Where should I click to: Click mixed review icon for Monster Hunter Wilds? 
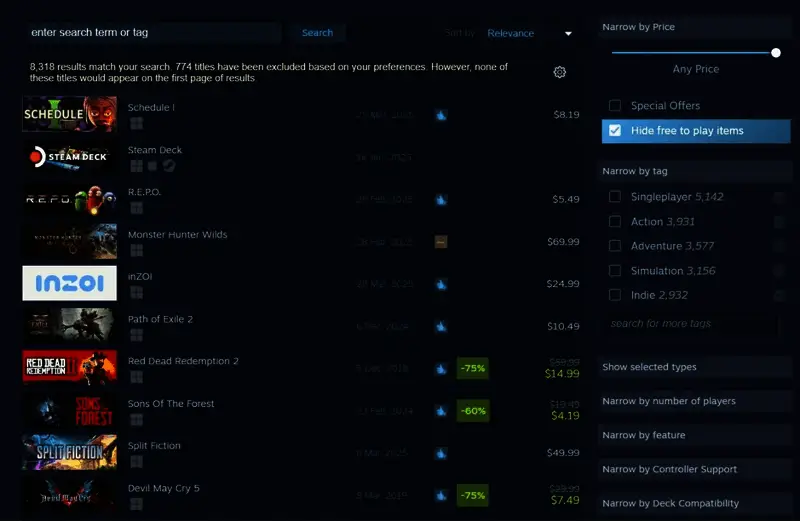pyautogui.click(x=441, y=242)
